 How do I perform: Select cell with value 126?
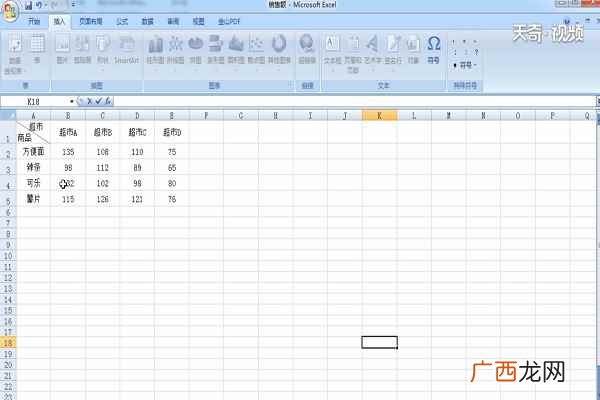click(x=103, y=199)
